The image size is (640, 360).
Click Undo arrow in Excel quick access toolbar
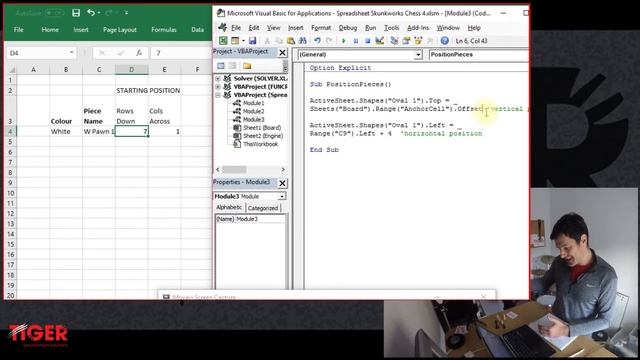91,13
